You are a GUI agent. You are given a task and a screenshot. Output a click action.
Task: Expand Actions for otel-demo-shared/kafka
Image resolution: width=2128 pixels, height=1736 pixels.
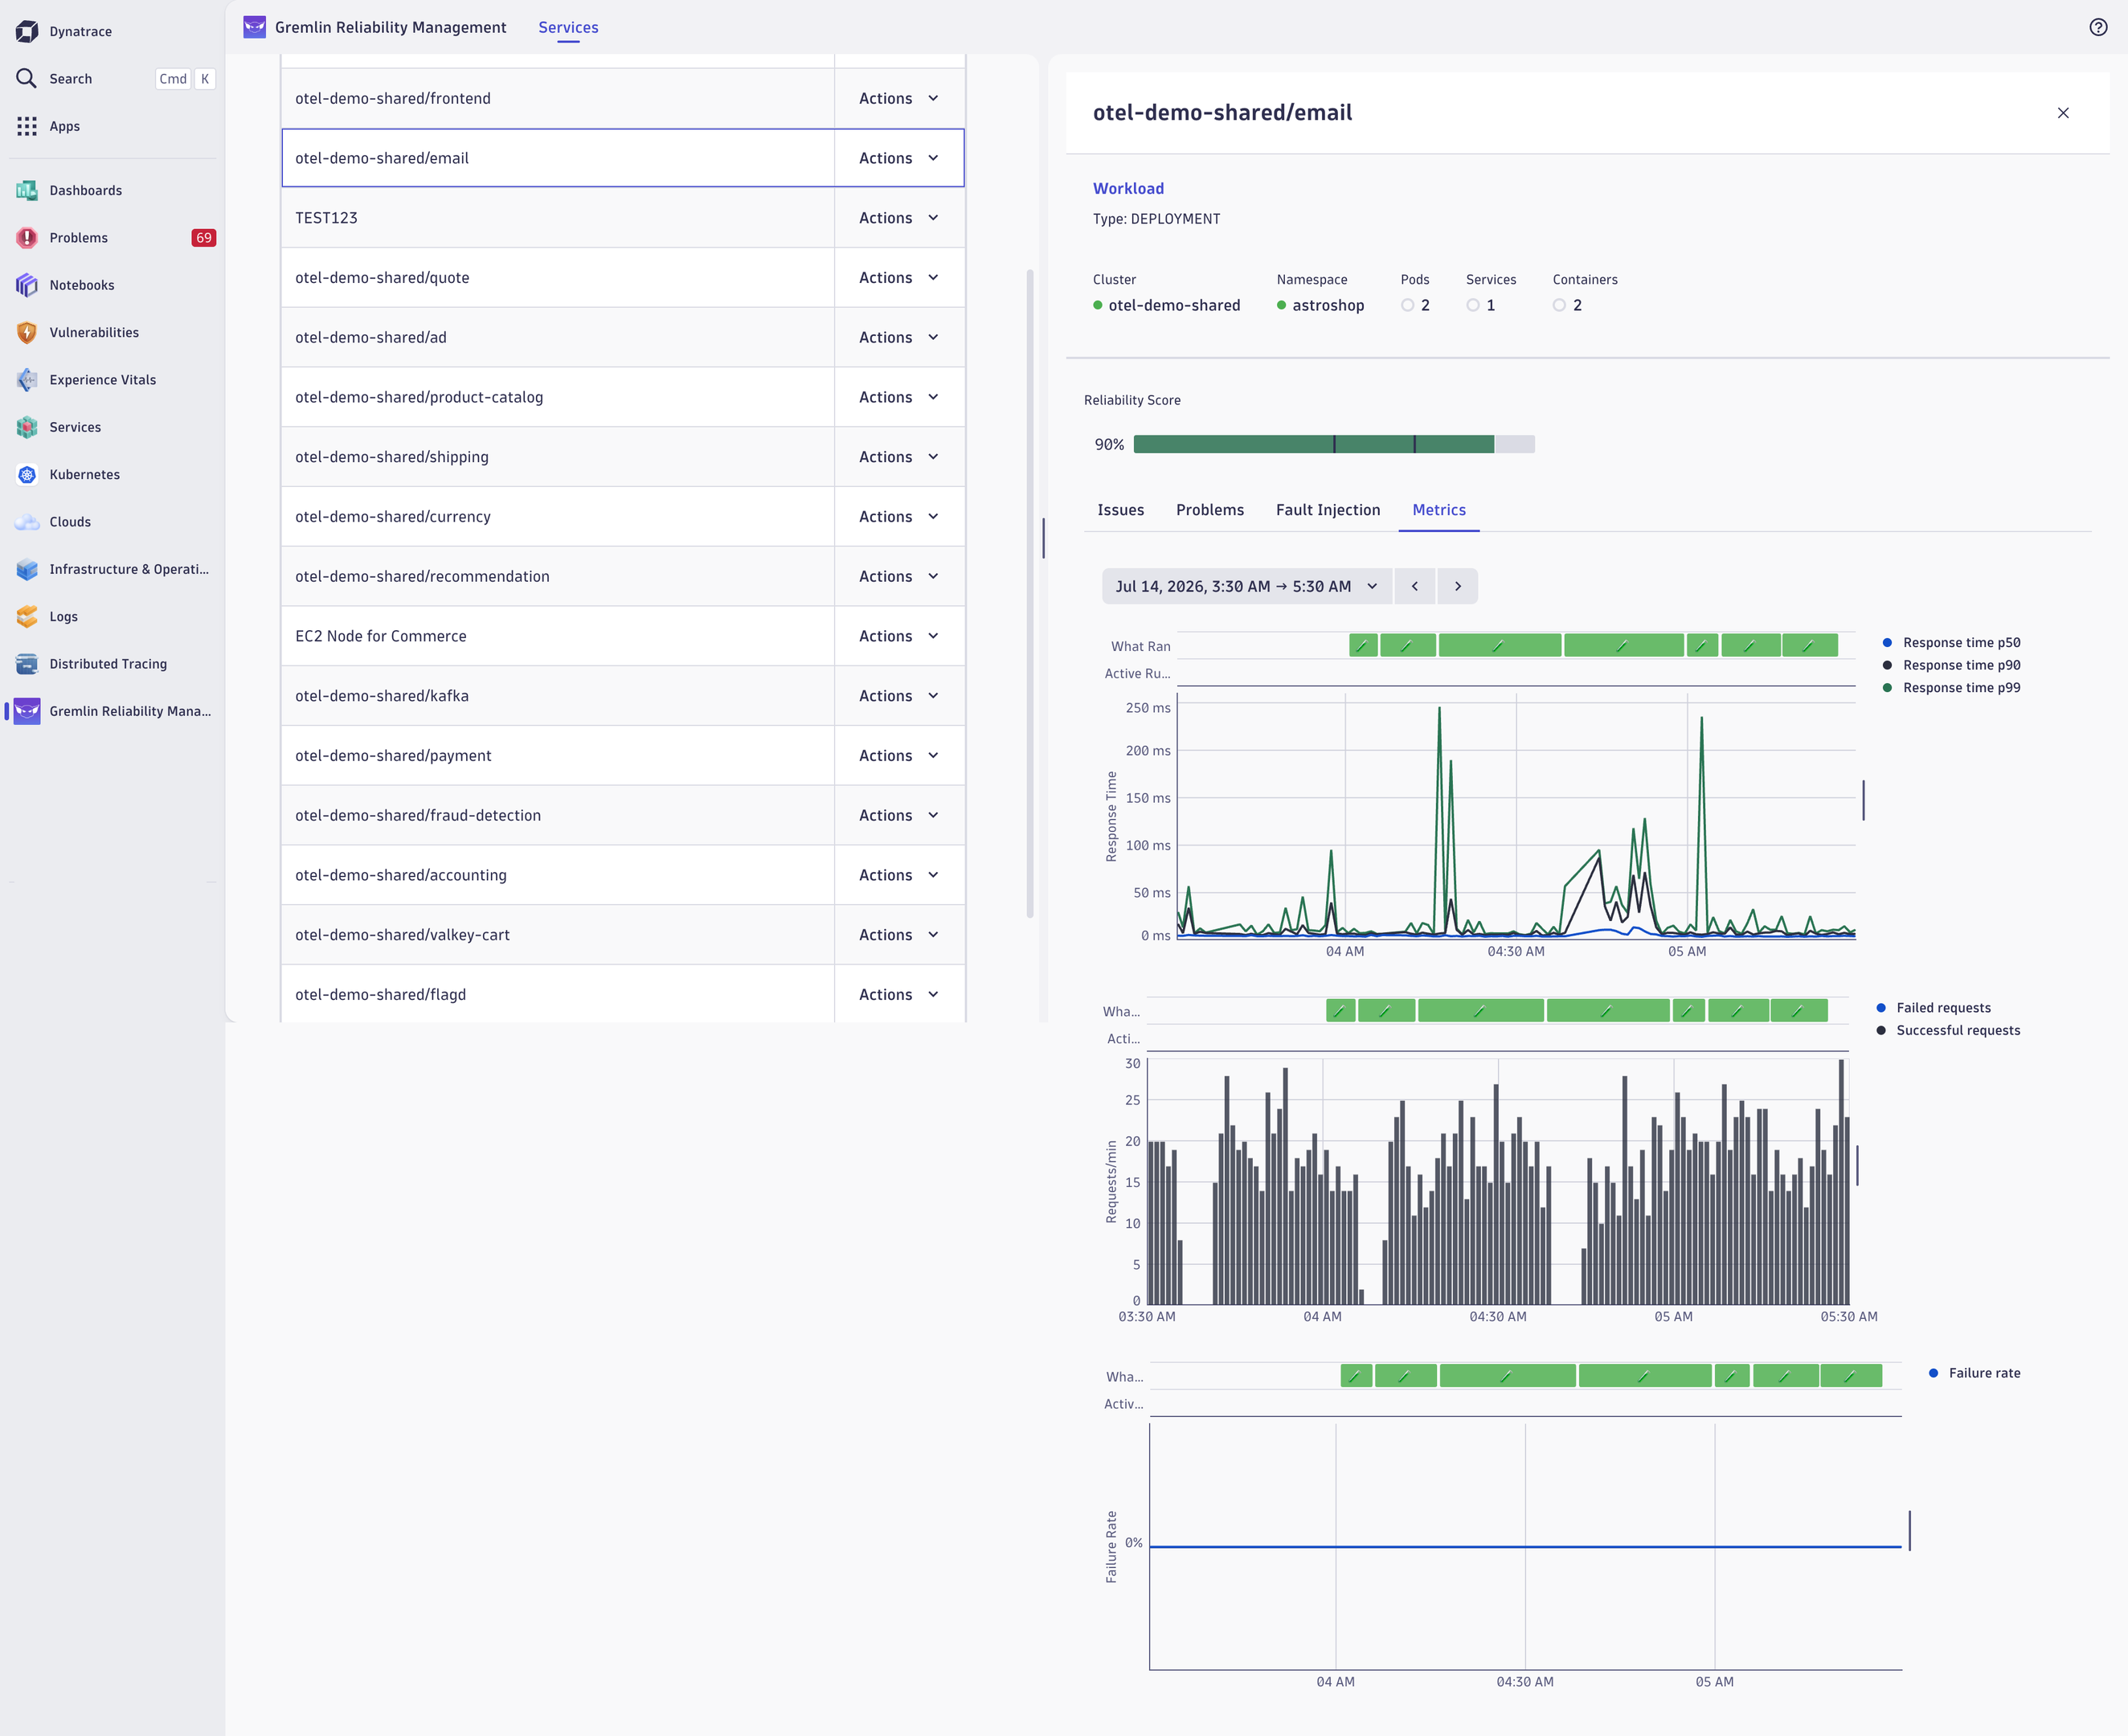pyautogui.click(x=899, y=696)
